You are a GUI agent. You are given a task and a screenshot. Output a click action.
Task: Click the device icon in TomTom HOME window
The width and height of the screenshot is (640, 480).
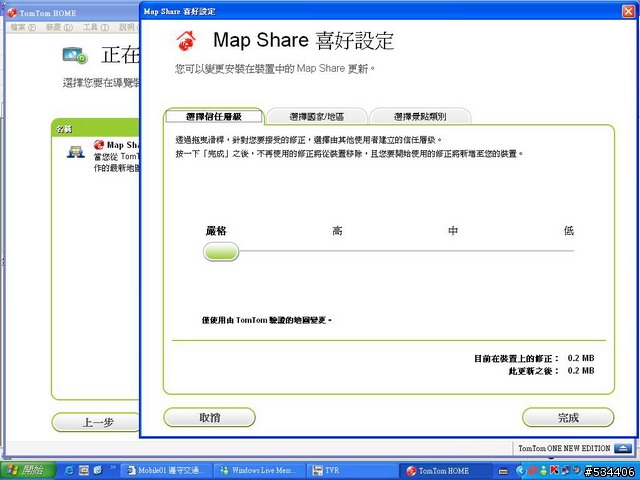pos(75,55)
